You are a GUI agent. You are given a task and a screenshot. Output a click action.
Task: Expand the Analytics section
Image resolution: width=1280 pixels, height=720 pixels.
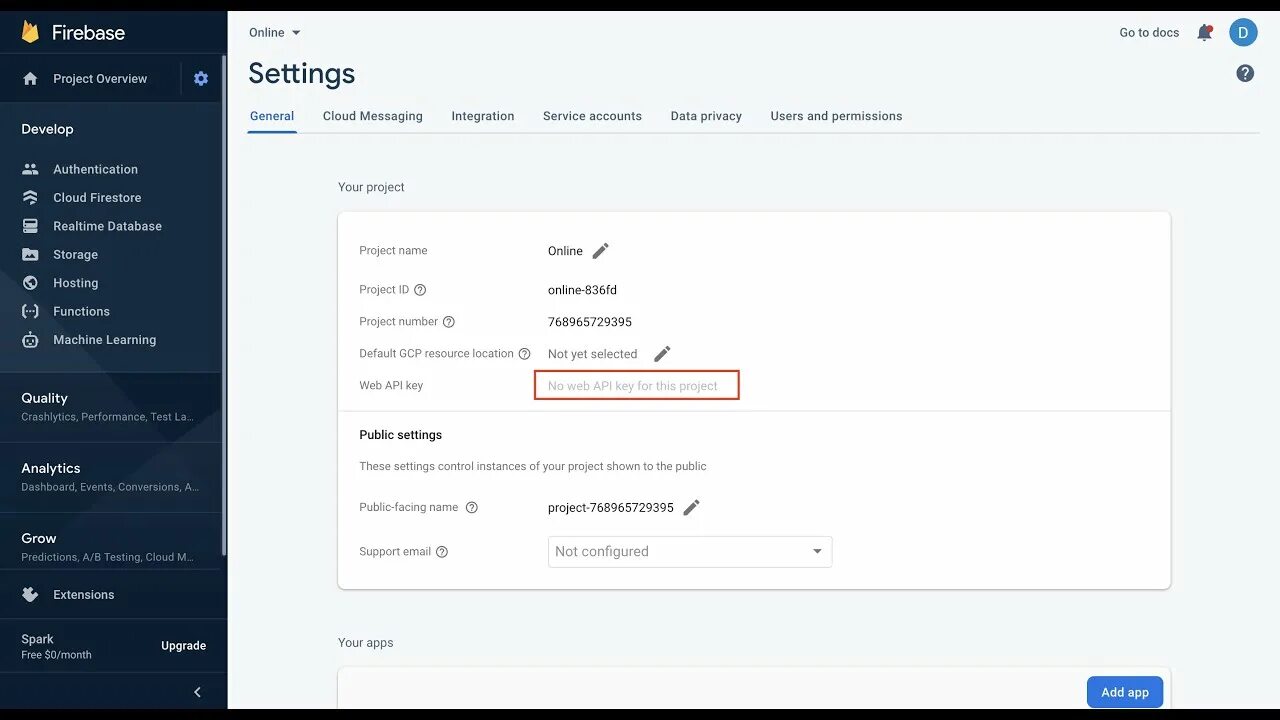coord(110,476)
